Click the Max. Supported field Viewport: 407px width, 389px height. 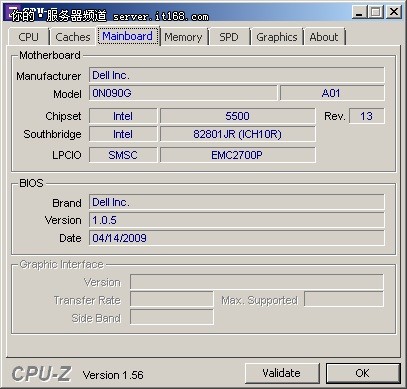344,299
